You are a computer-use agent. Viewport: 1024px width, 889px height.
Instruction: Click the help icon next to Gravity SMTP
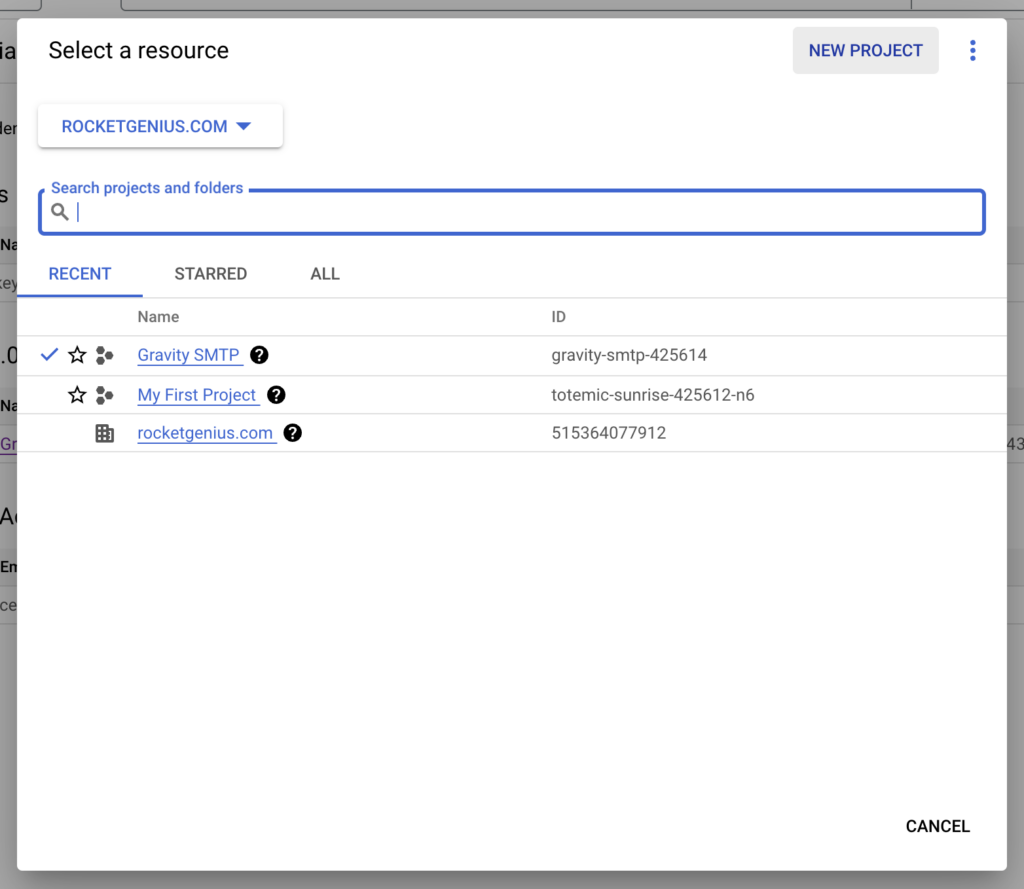259,355
